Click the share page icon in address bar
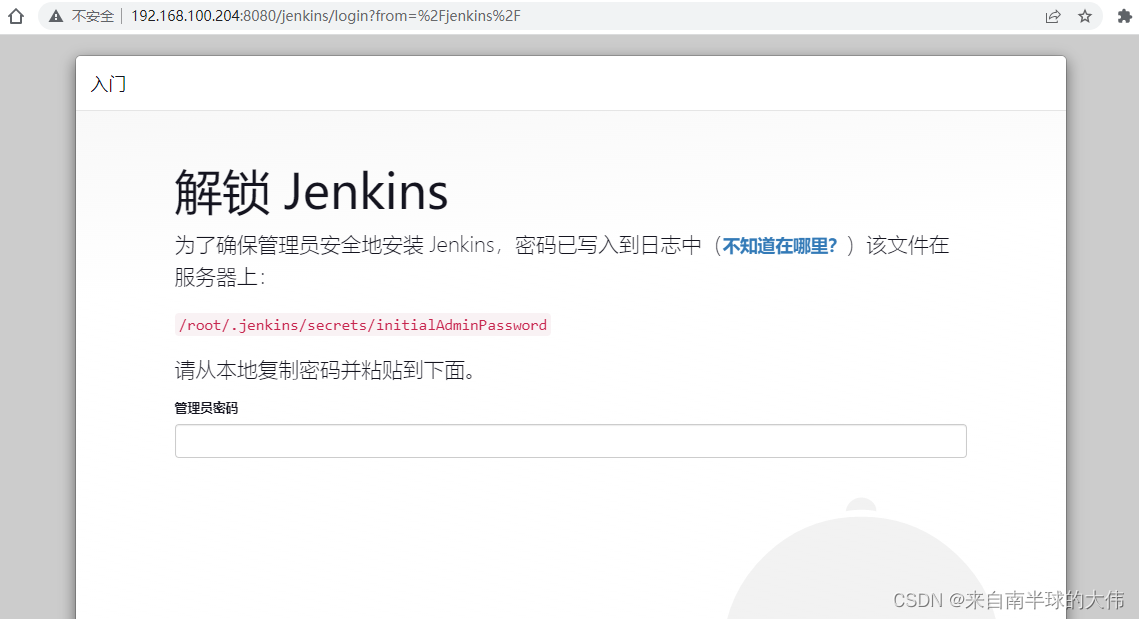Image resolution: width=1139 pixels, height=619 pixels. (1053, 16)
